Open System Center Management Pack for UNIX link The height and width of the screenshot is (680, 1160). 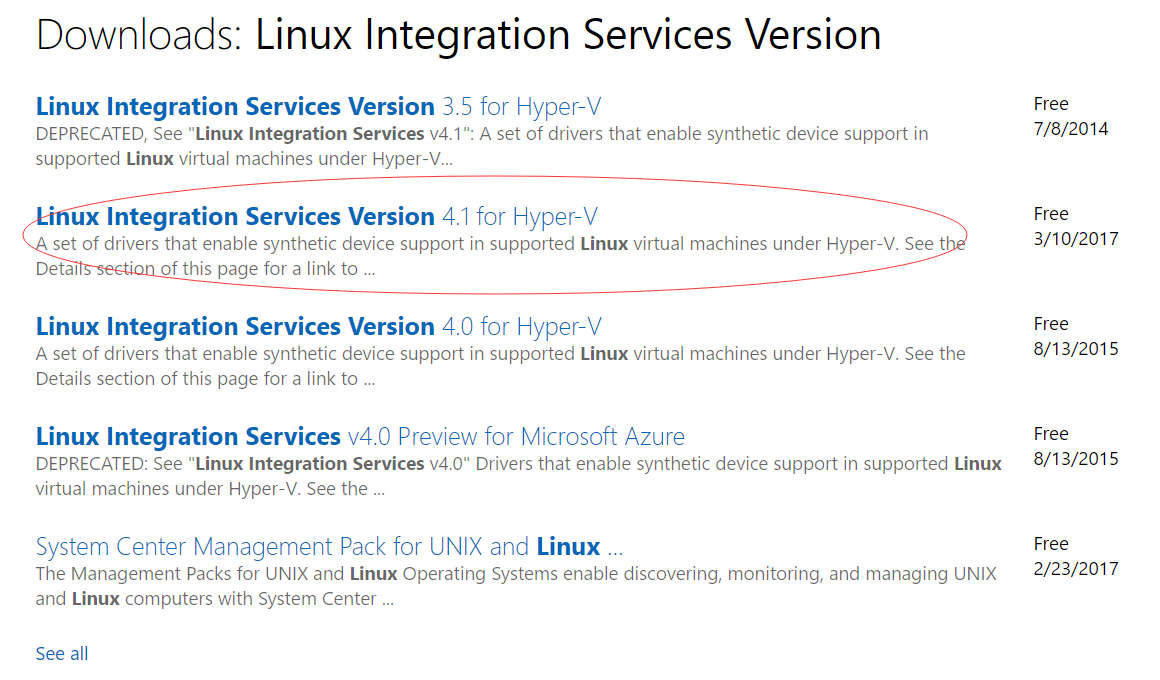(329, 547)
